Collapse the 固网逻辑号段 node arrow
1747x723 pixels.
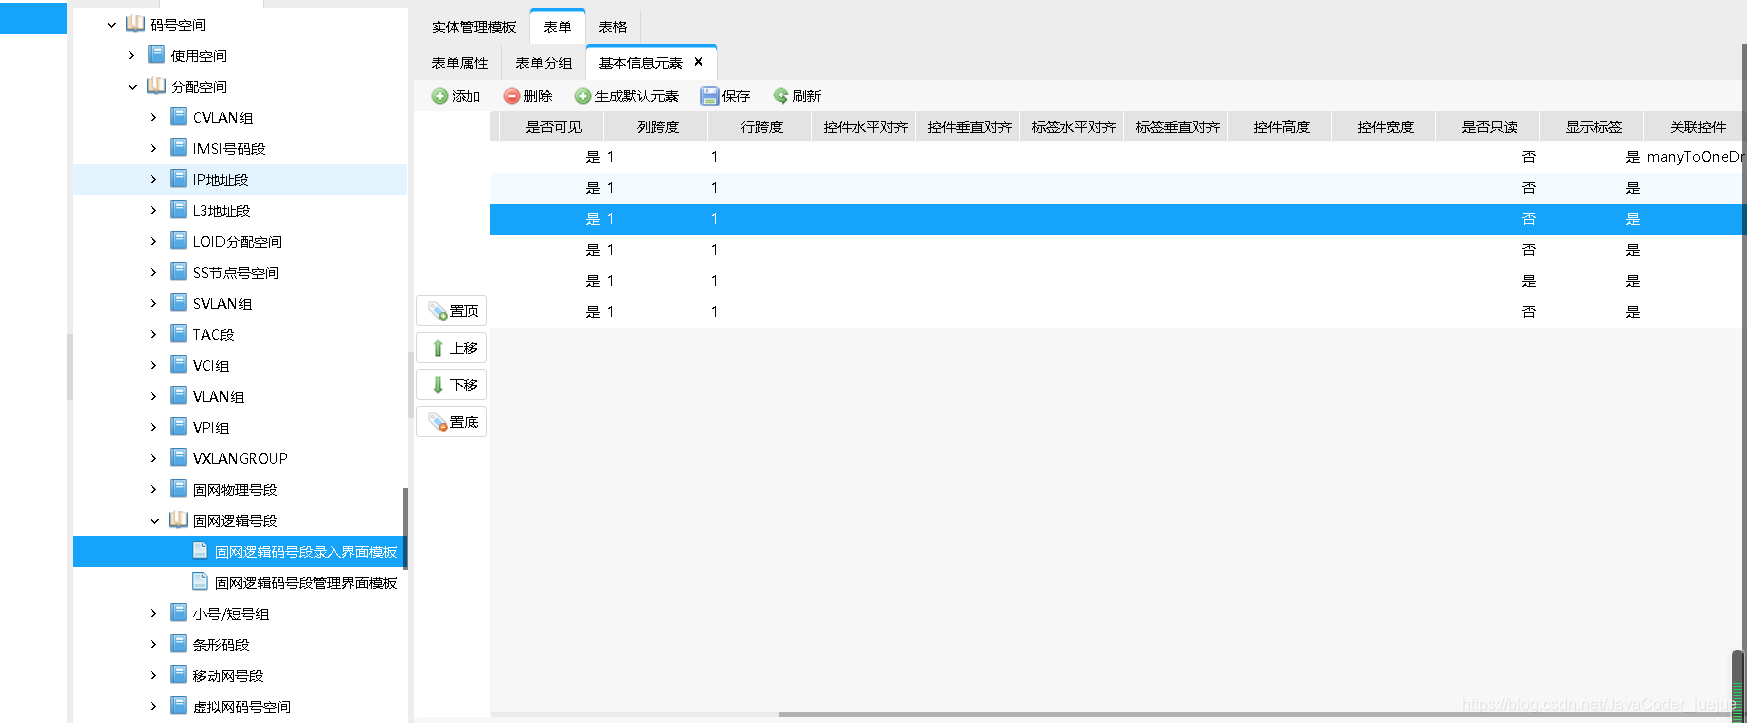tap(155, 521)
